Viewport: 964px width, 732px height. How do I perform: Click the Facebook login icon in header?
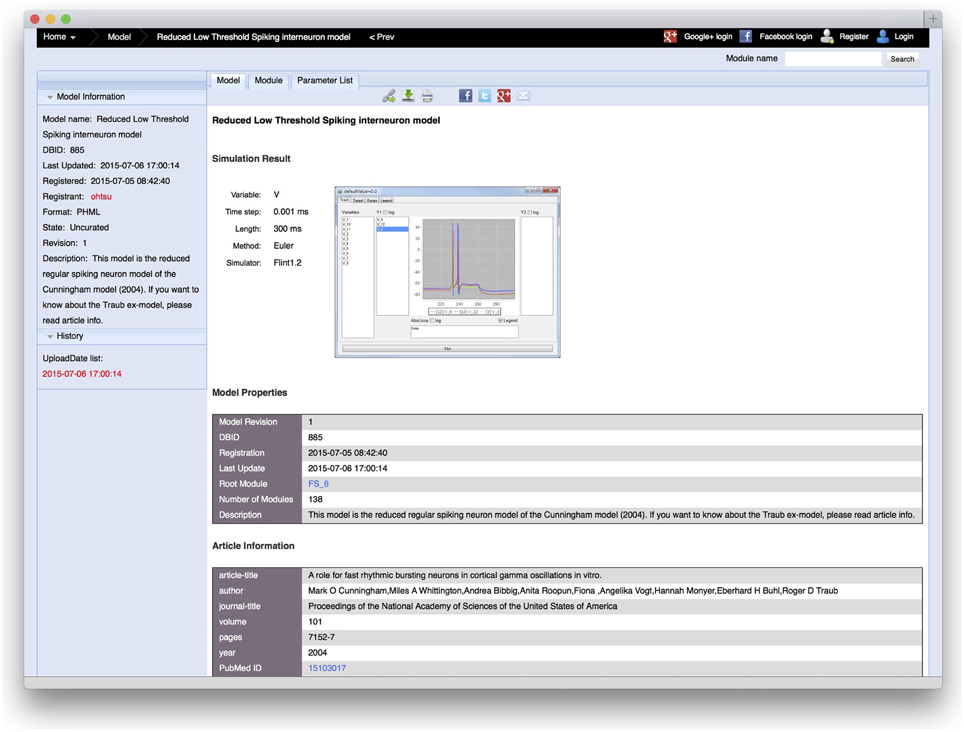tap(746, 37)
